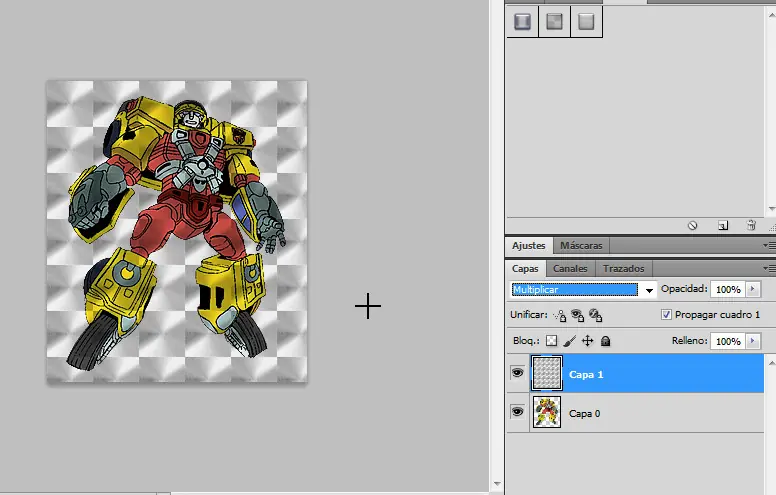Toggle unify layer visibility icon
This screenshot has height=495, width=776.
[578, 315]
